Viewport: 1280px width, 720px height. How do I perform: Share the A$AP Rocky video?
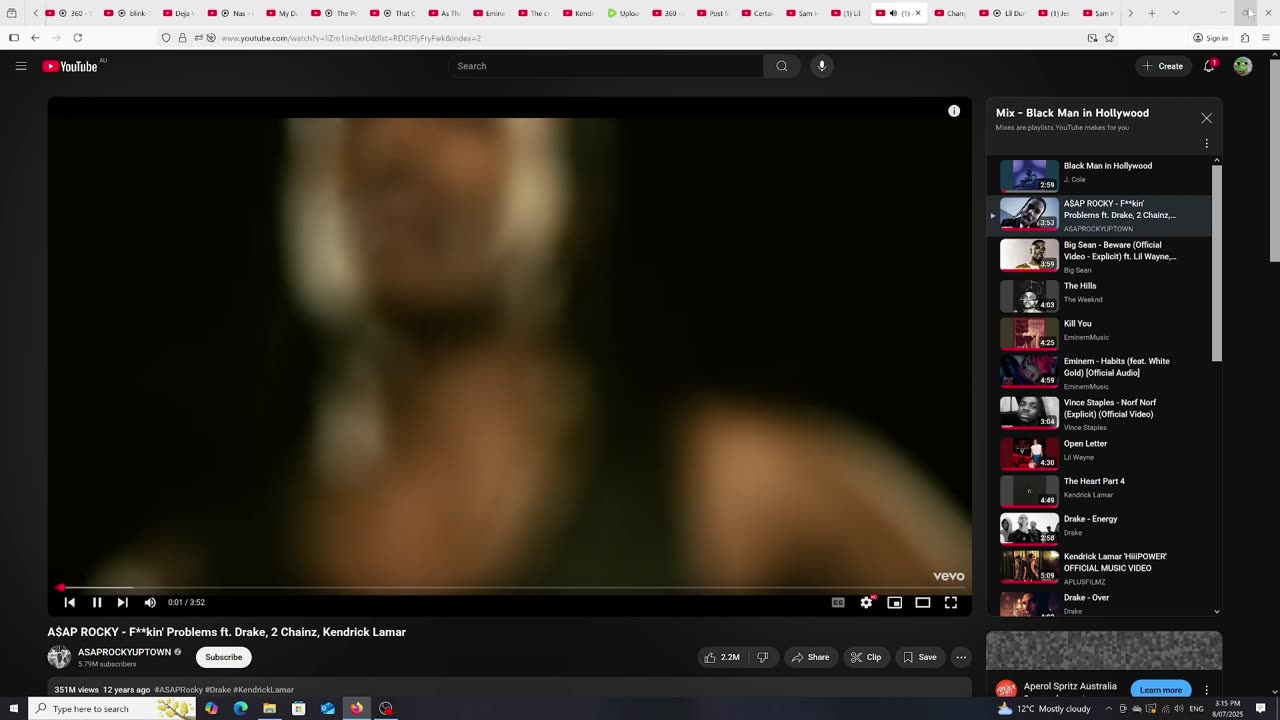click(810, 657)
